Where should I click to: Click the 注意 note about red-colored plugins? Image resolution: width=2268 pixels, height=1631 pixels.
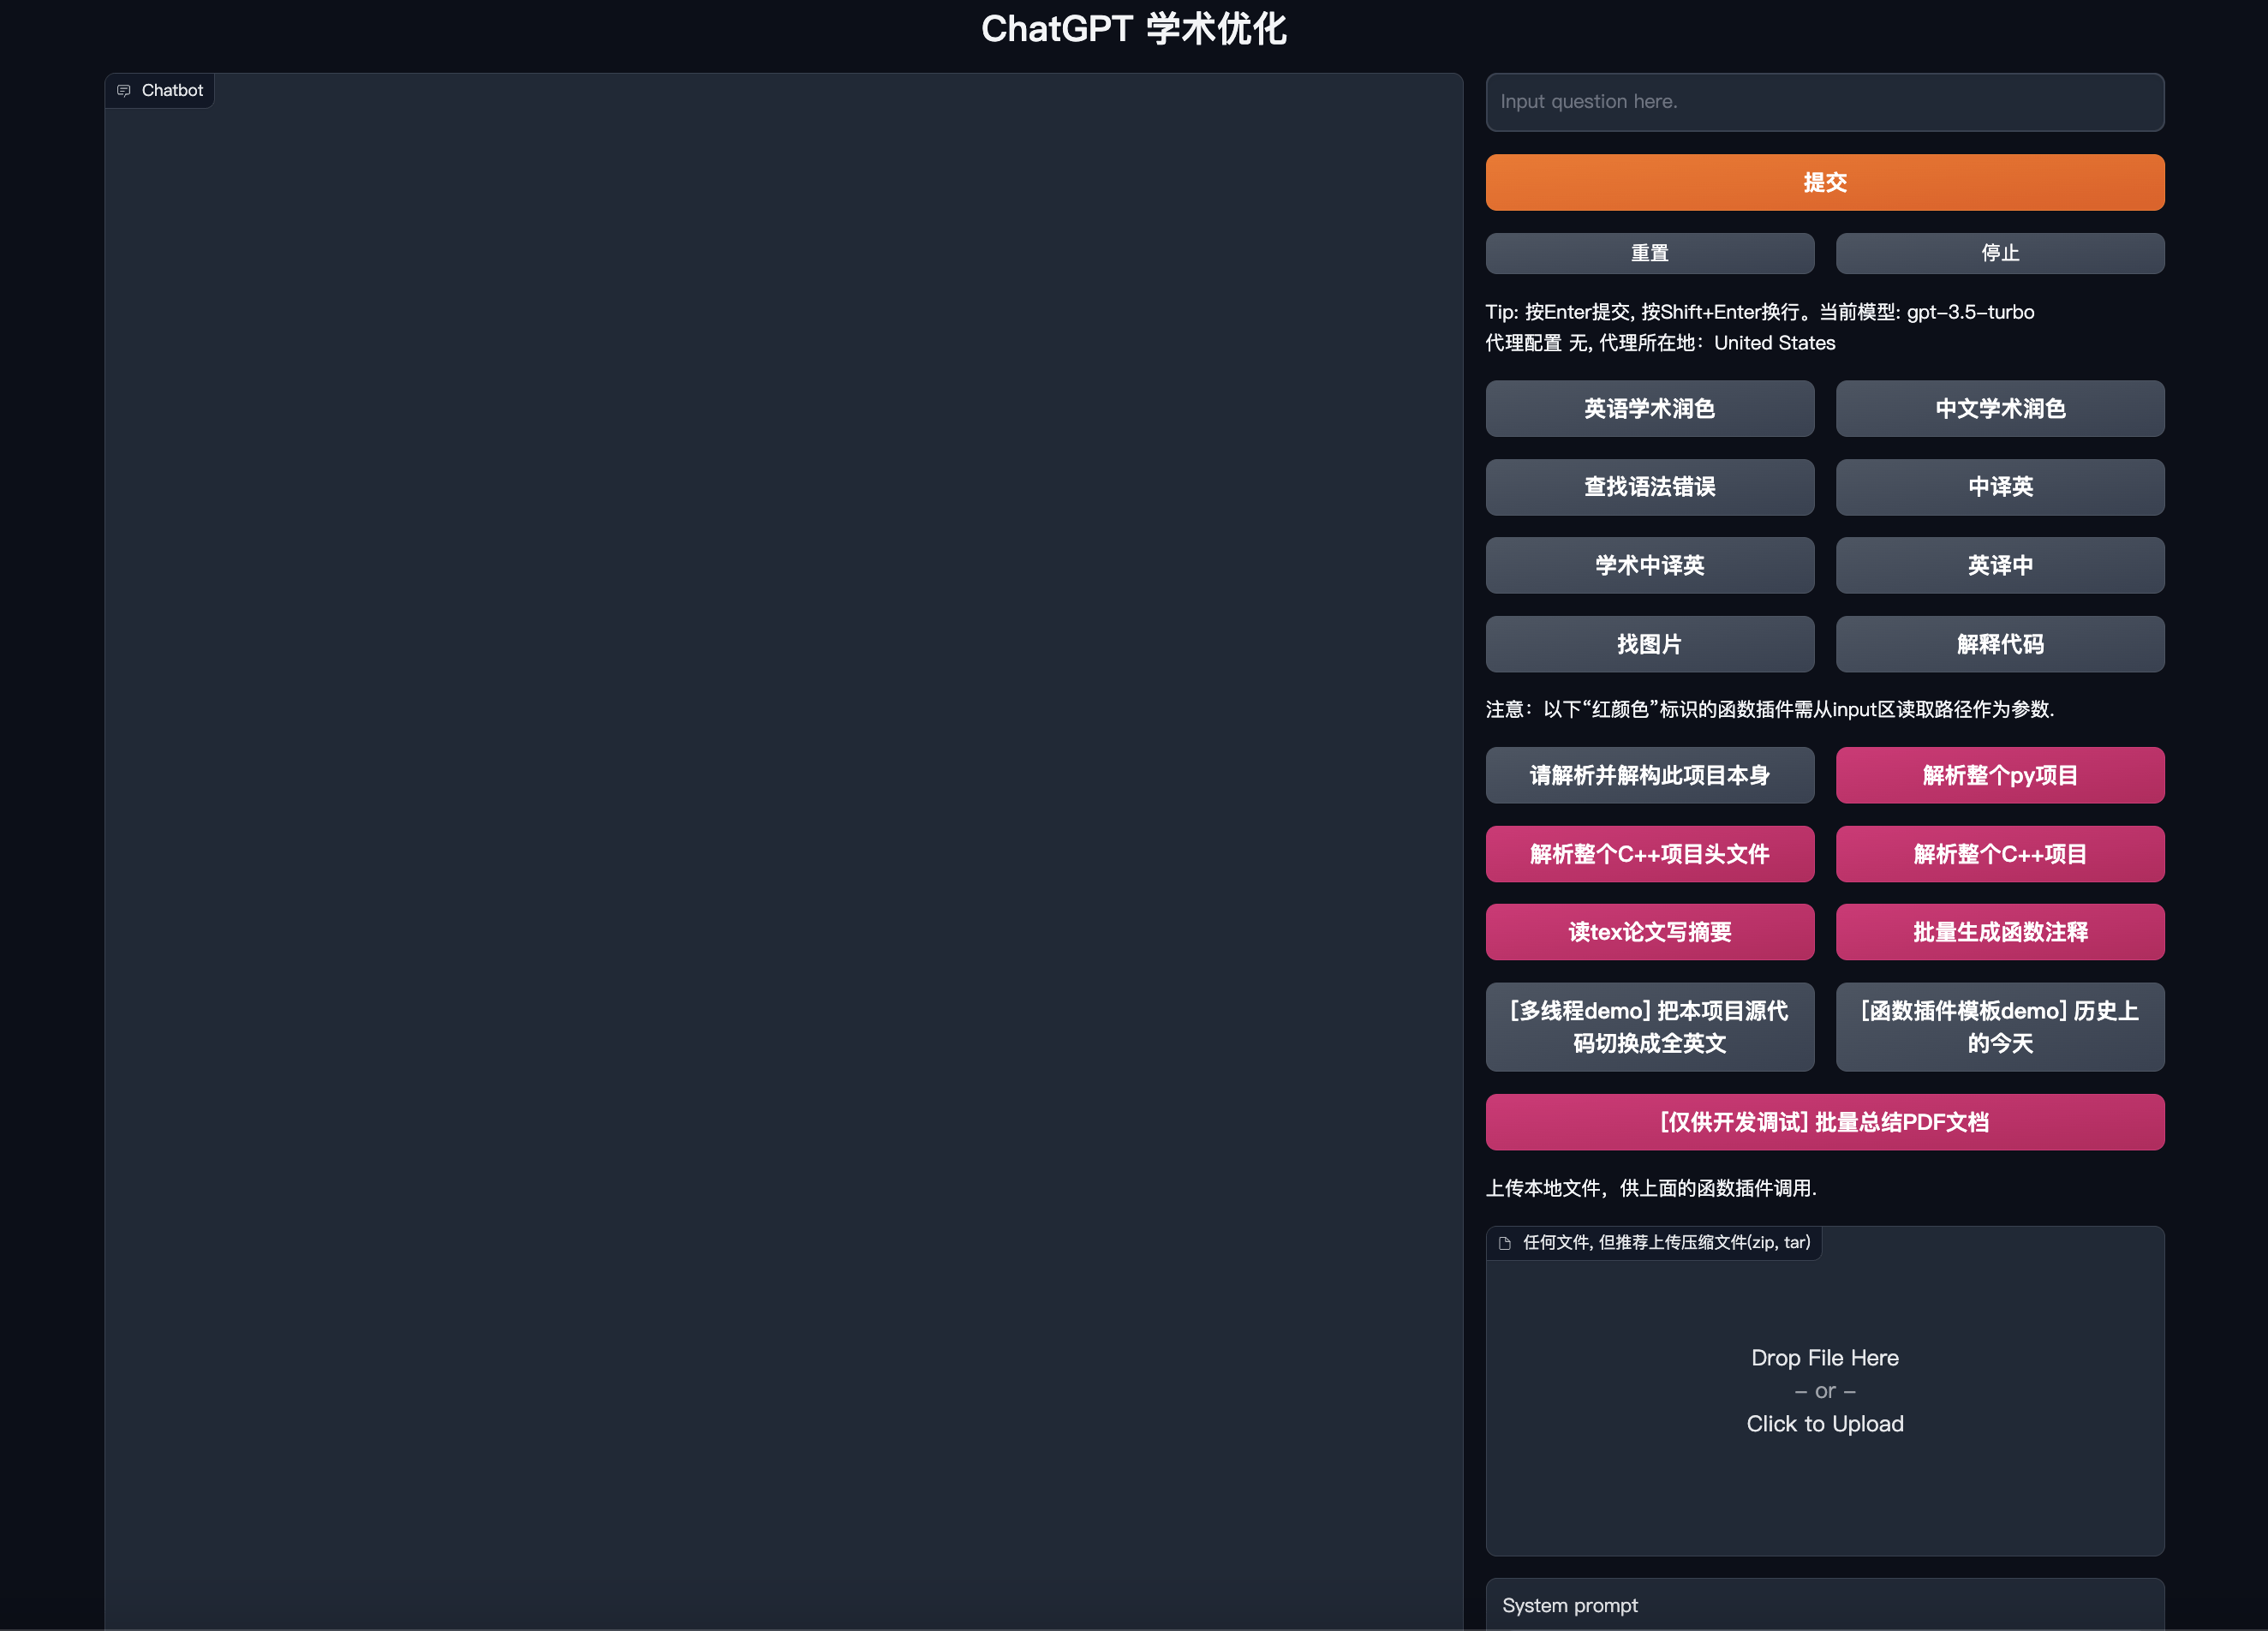[x=1769, y=709]
